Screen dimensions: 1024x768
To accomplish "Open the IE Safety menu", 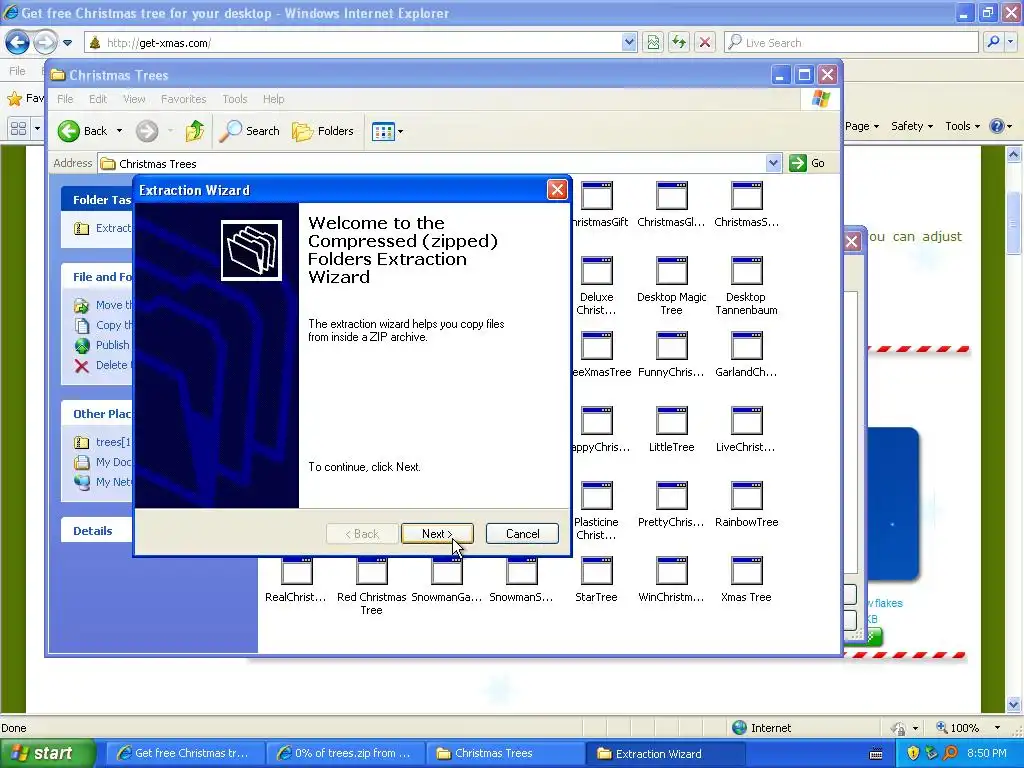I will [912, 126].
